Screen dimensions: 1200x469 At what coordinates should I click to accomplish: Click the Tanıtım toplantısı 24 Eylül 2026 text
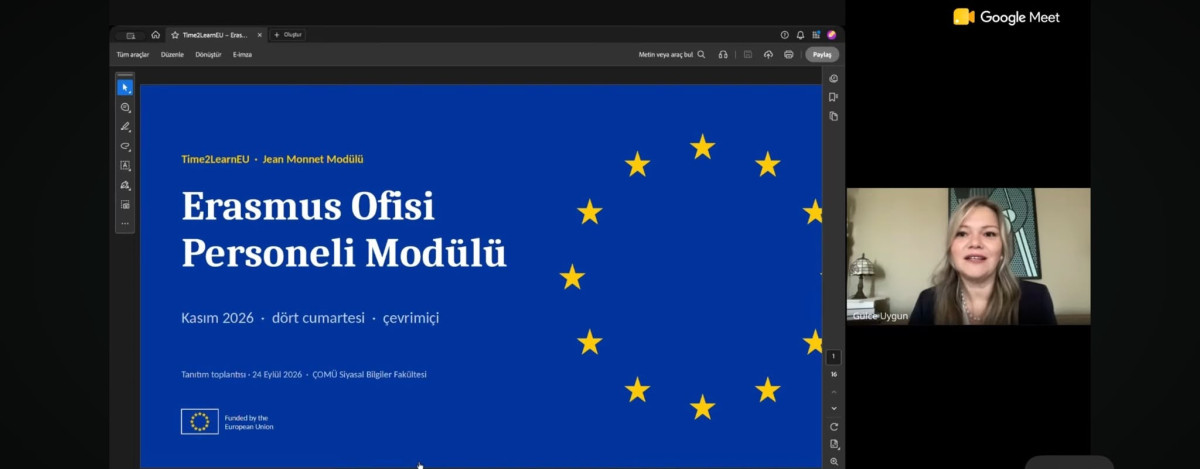304,375
